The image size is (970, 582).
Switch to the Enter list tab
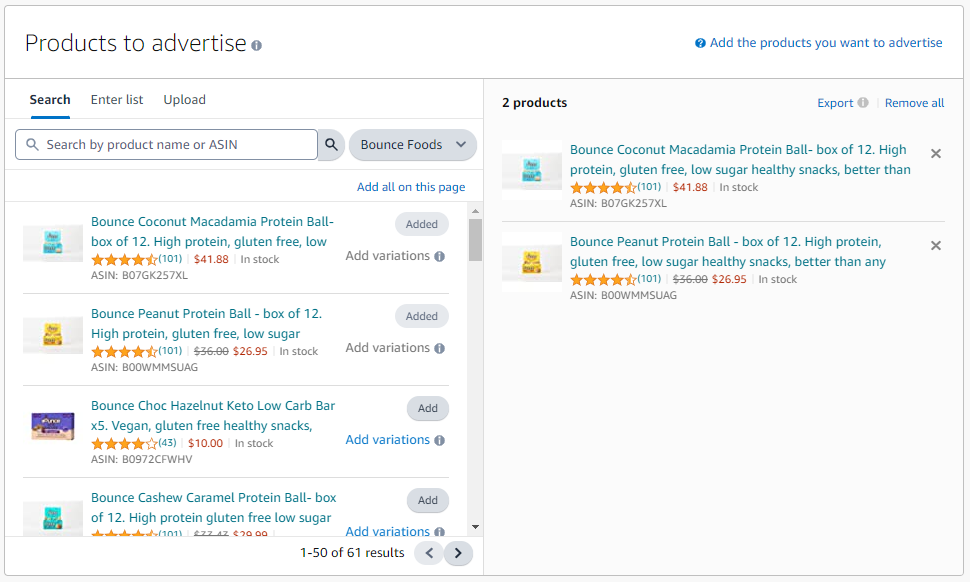coord(117,100)
